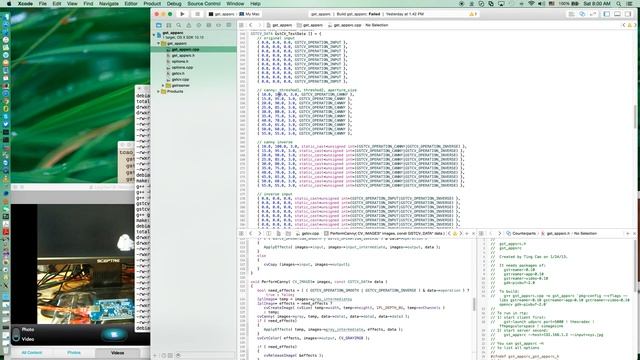
Task: Expand the gstreamer folder
Action: coord(163,85)
